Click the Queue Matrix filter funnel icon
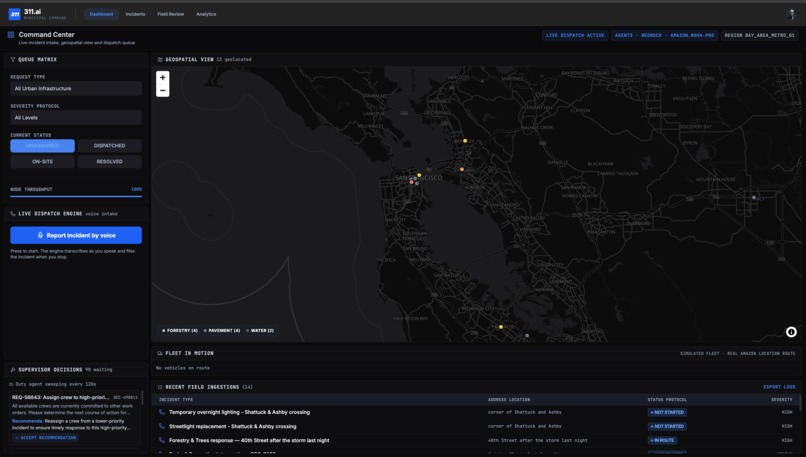This screenshot has width=806, height=457. (13, 60)
